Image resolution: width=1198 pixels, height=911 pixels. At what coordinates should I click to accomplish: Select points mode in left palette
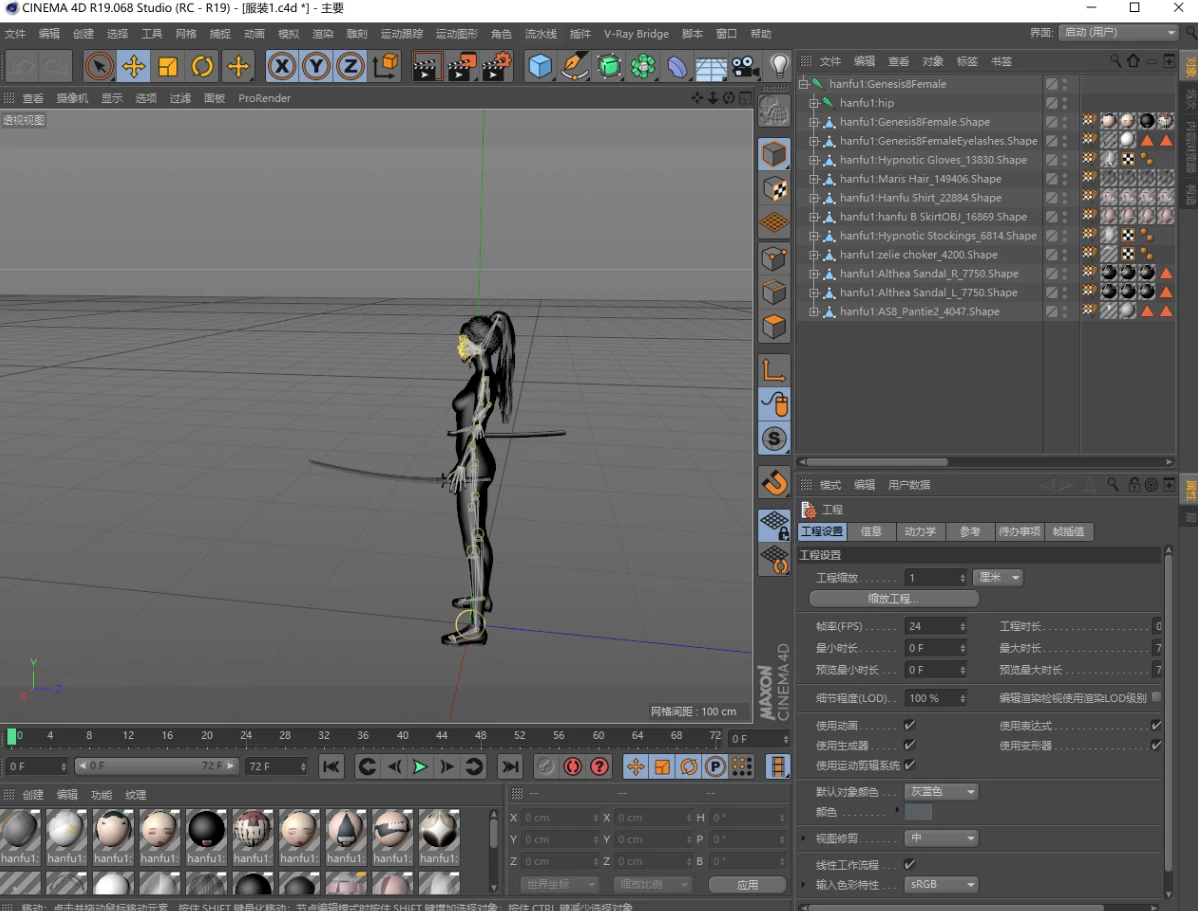tap(774, 258)
